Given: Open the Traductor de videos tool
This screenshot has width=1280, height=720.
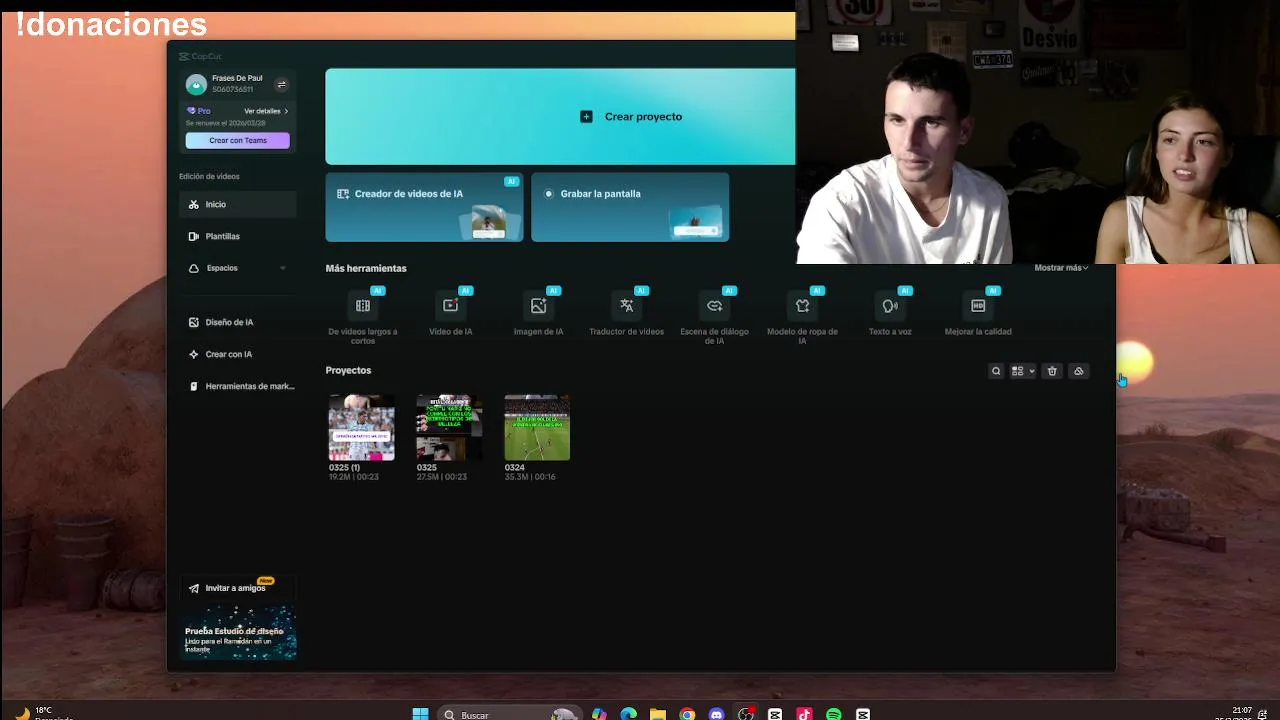Looking at the screenshot, I should [x=626, y=313].
